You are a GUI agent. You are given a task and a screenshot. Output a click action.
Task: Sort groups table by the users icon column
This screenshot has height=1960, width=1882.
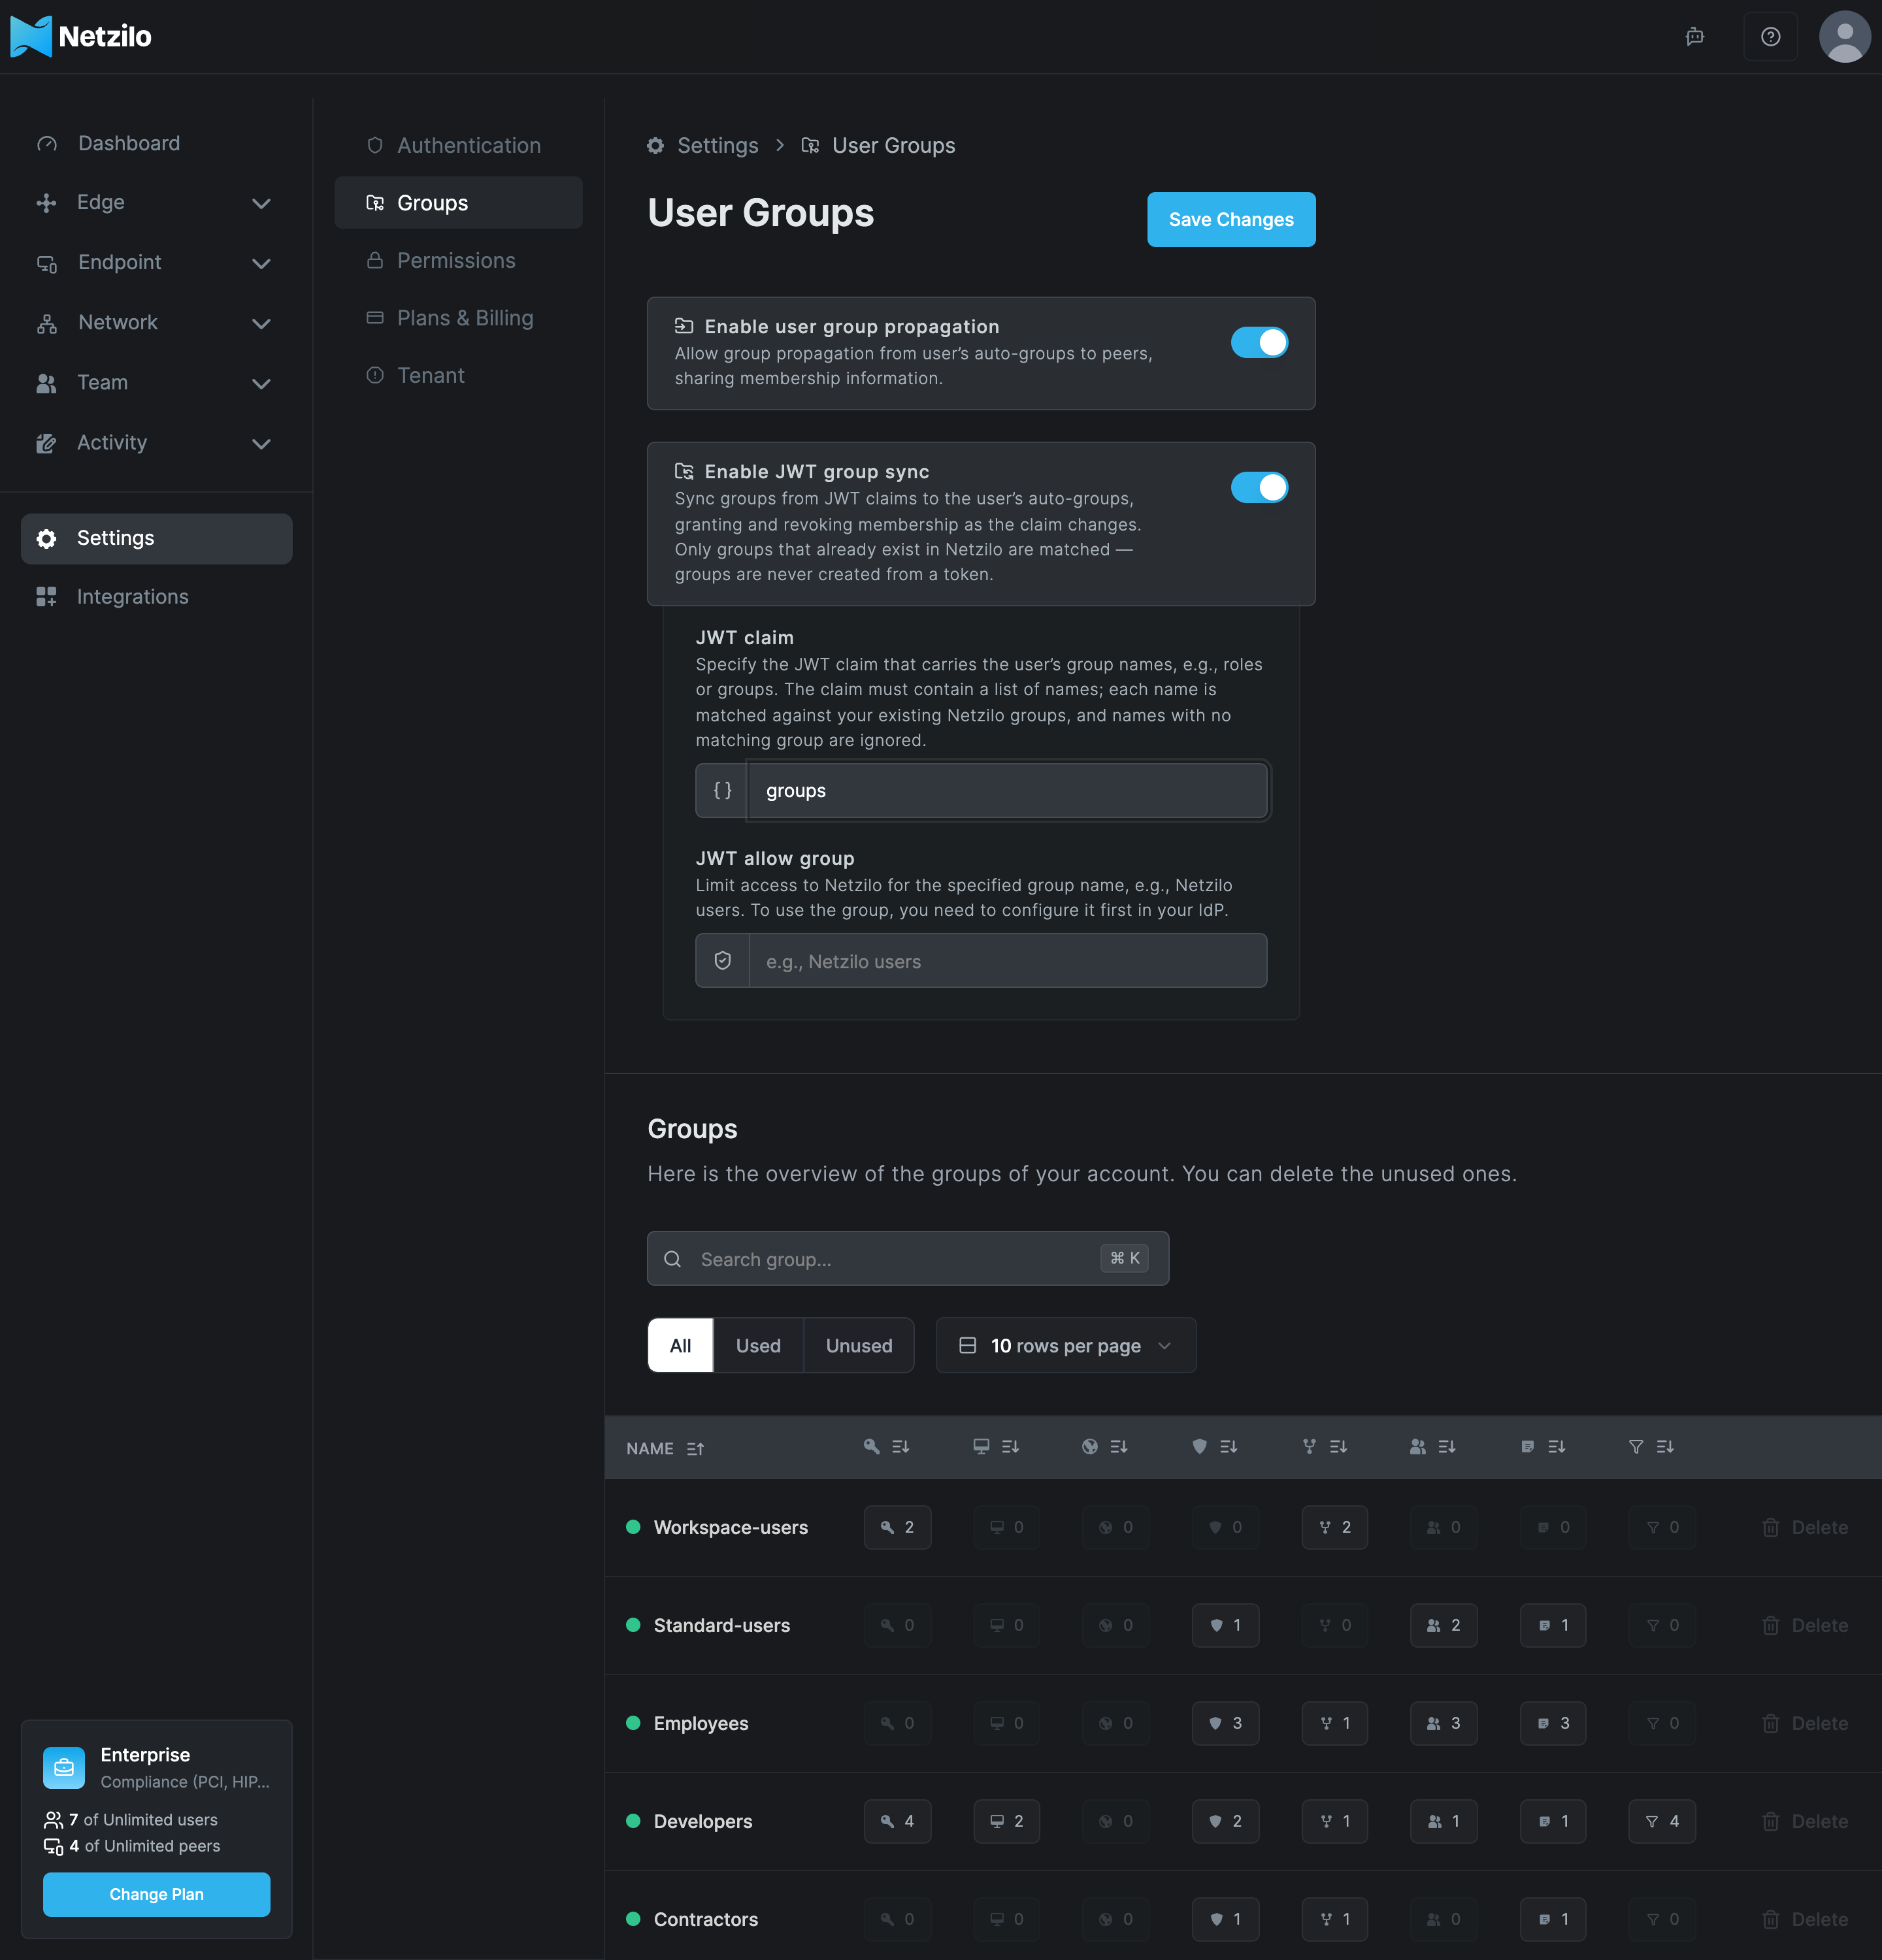pos(1433,1447)
